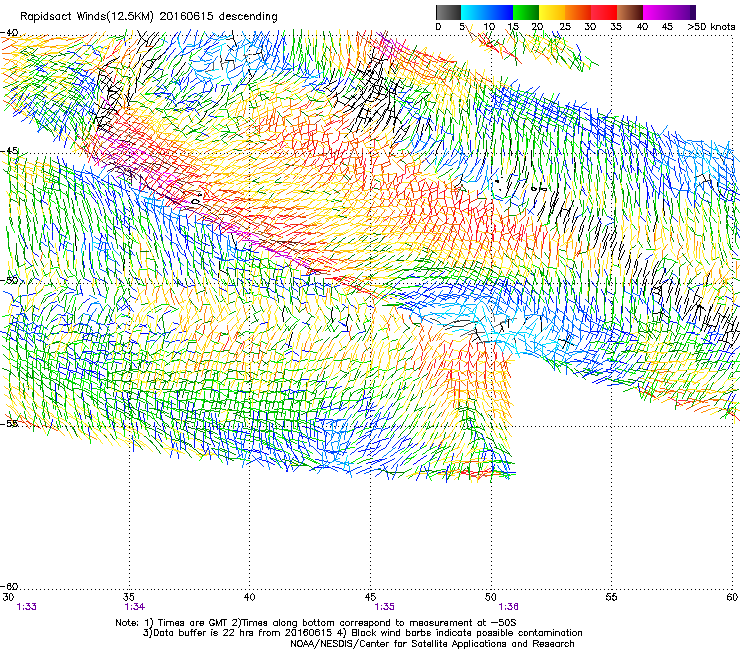
Task: Click the "-50" latitude axis label
Action: click(x=10, y=280)
